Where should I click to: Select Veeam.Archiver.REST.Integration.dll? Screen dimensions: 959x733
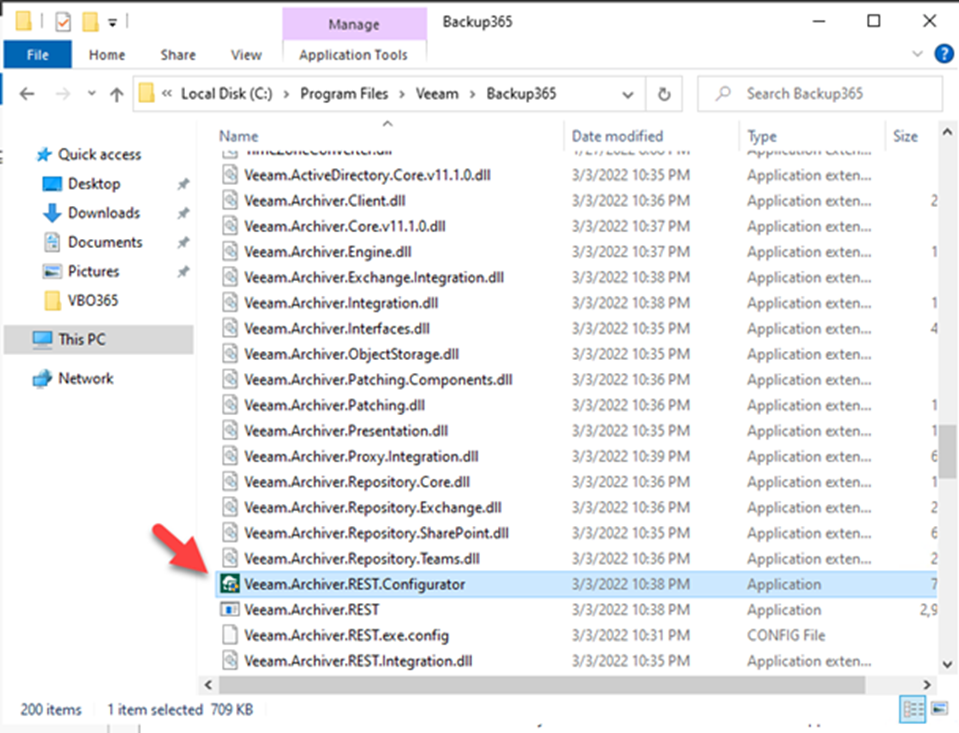point(358,661)
